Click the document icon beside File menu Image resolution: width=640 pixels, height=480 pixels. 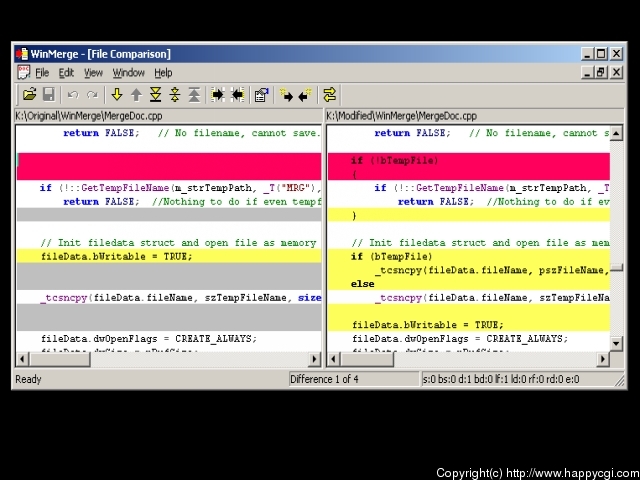(x=24, y=73)
